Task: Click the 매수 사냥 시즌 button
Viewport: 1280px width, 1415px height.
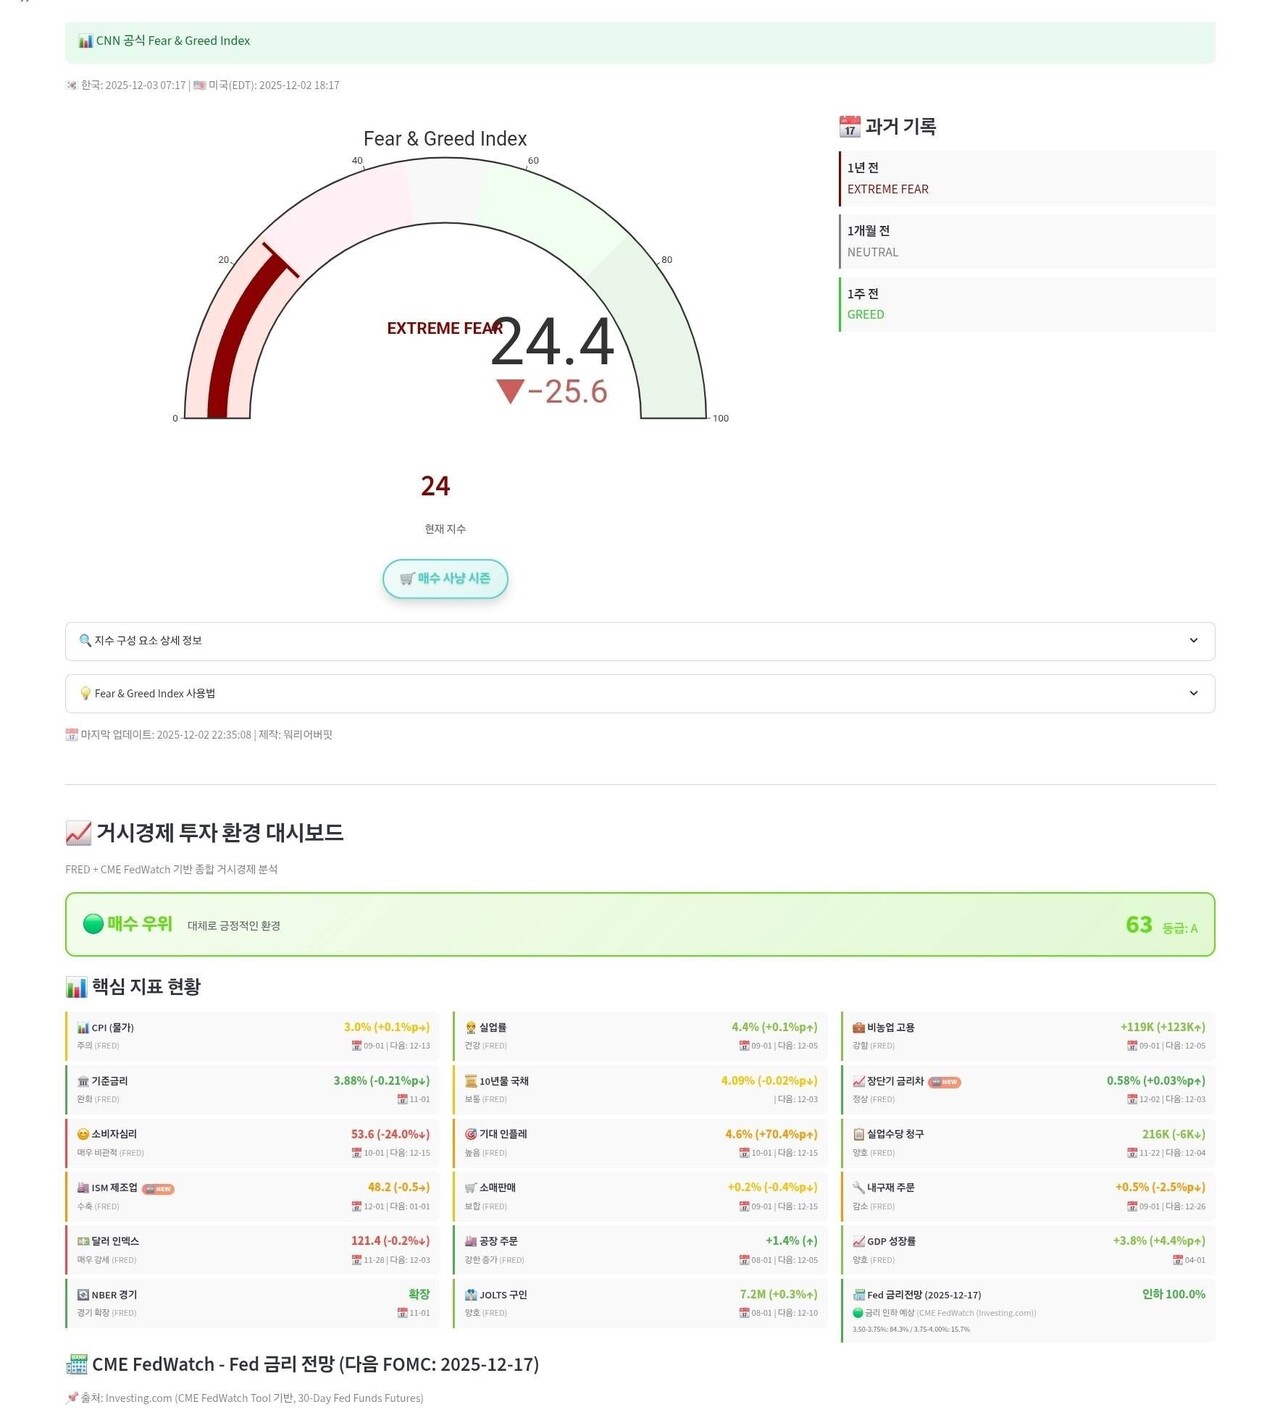Action: (x=444, y=578)
